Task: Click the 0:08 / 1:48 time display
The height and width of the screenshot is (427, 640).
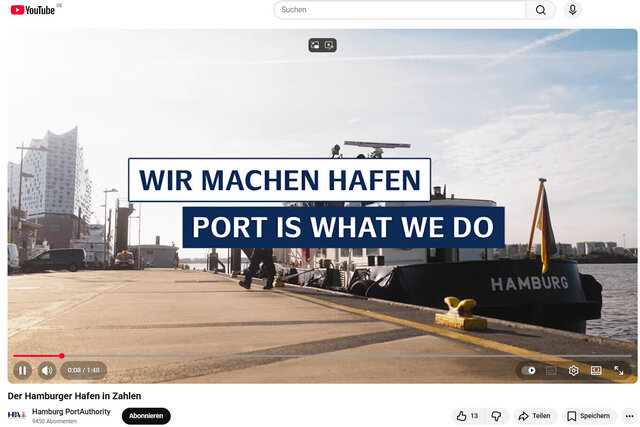Action: [84, 370]
